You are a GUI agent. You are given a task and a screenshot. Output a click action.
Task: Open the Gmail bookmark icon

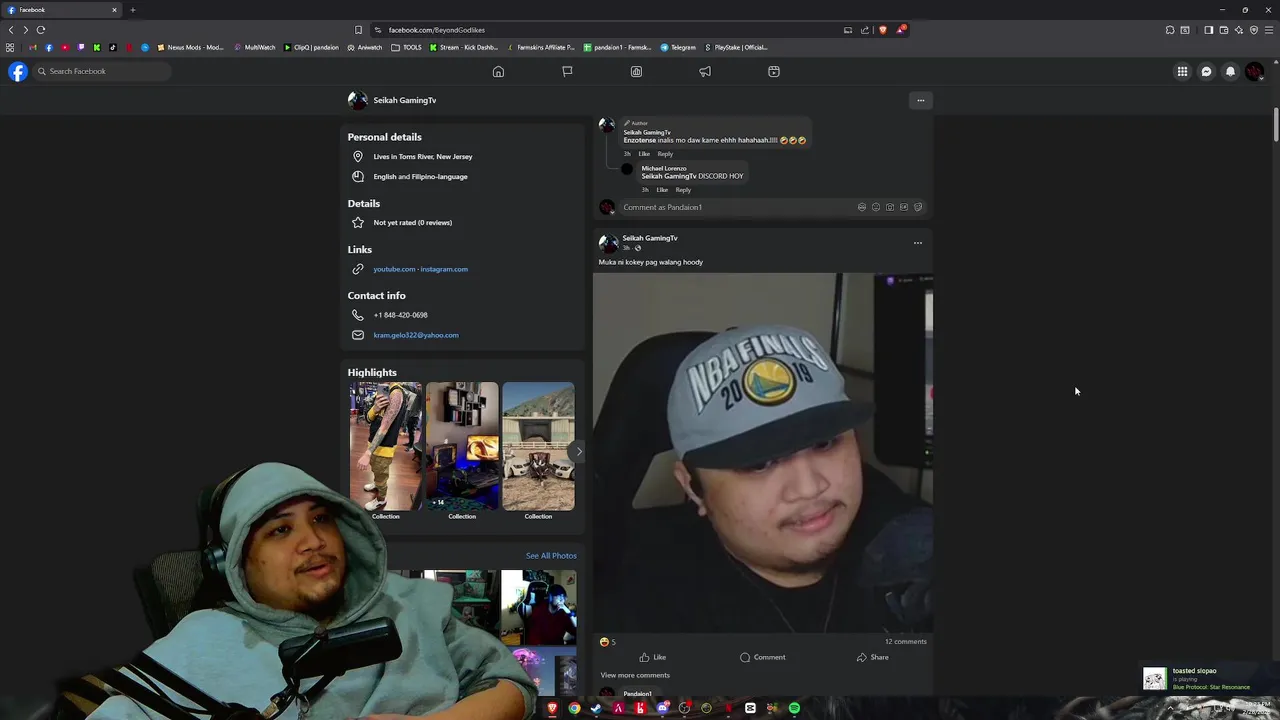click(x=33, y=47)
